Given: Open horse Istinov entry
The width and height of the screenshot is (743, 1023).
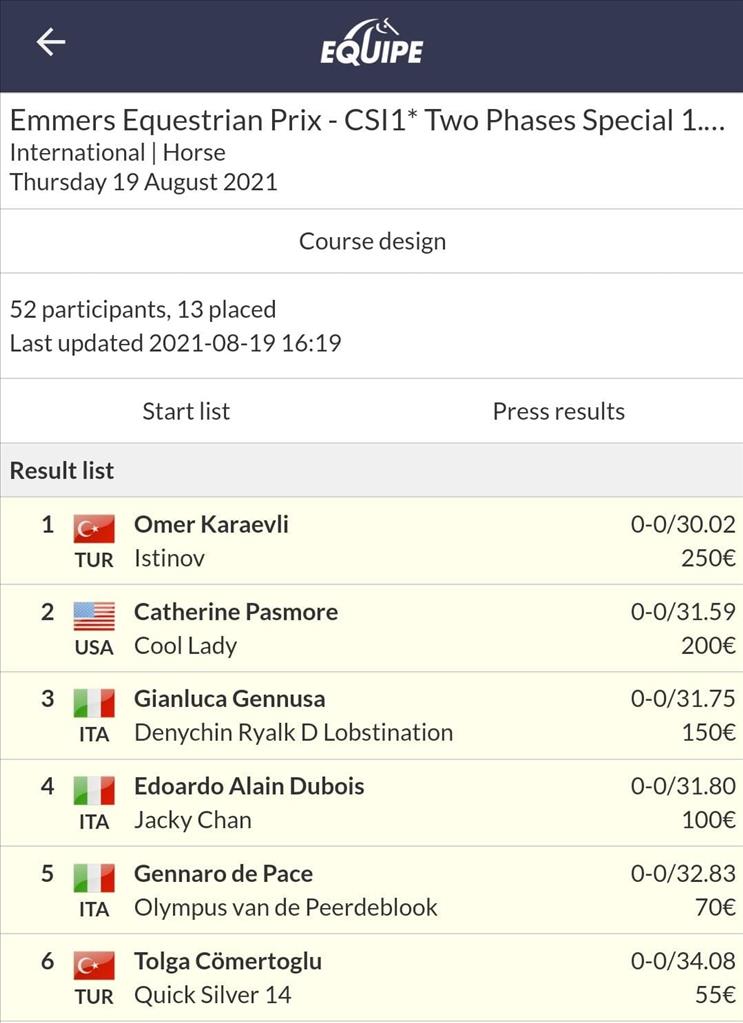Looking at the screenshot, I should tap(170, 558).
